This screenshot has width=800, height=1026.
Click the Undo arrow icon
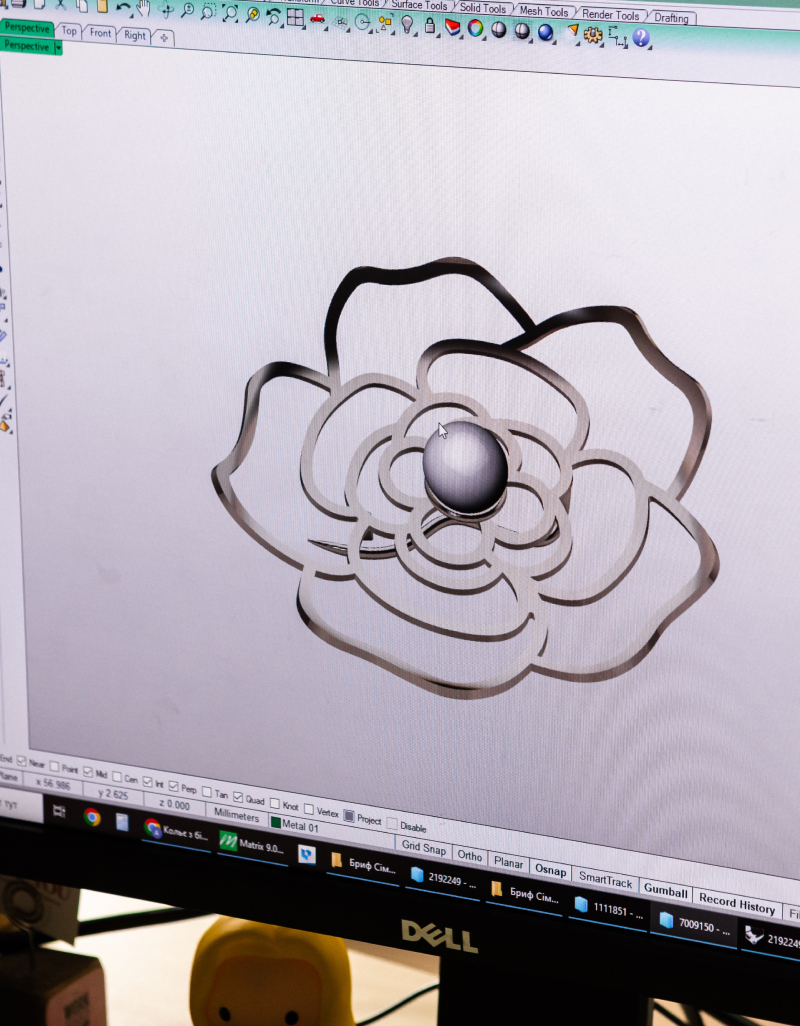(x=122, y=8)
